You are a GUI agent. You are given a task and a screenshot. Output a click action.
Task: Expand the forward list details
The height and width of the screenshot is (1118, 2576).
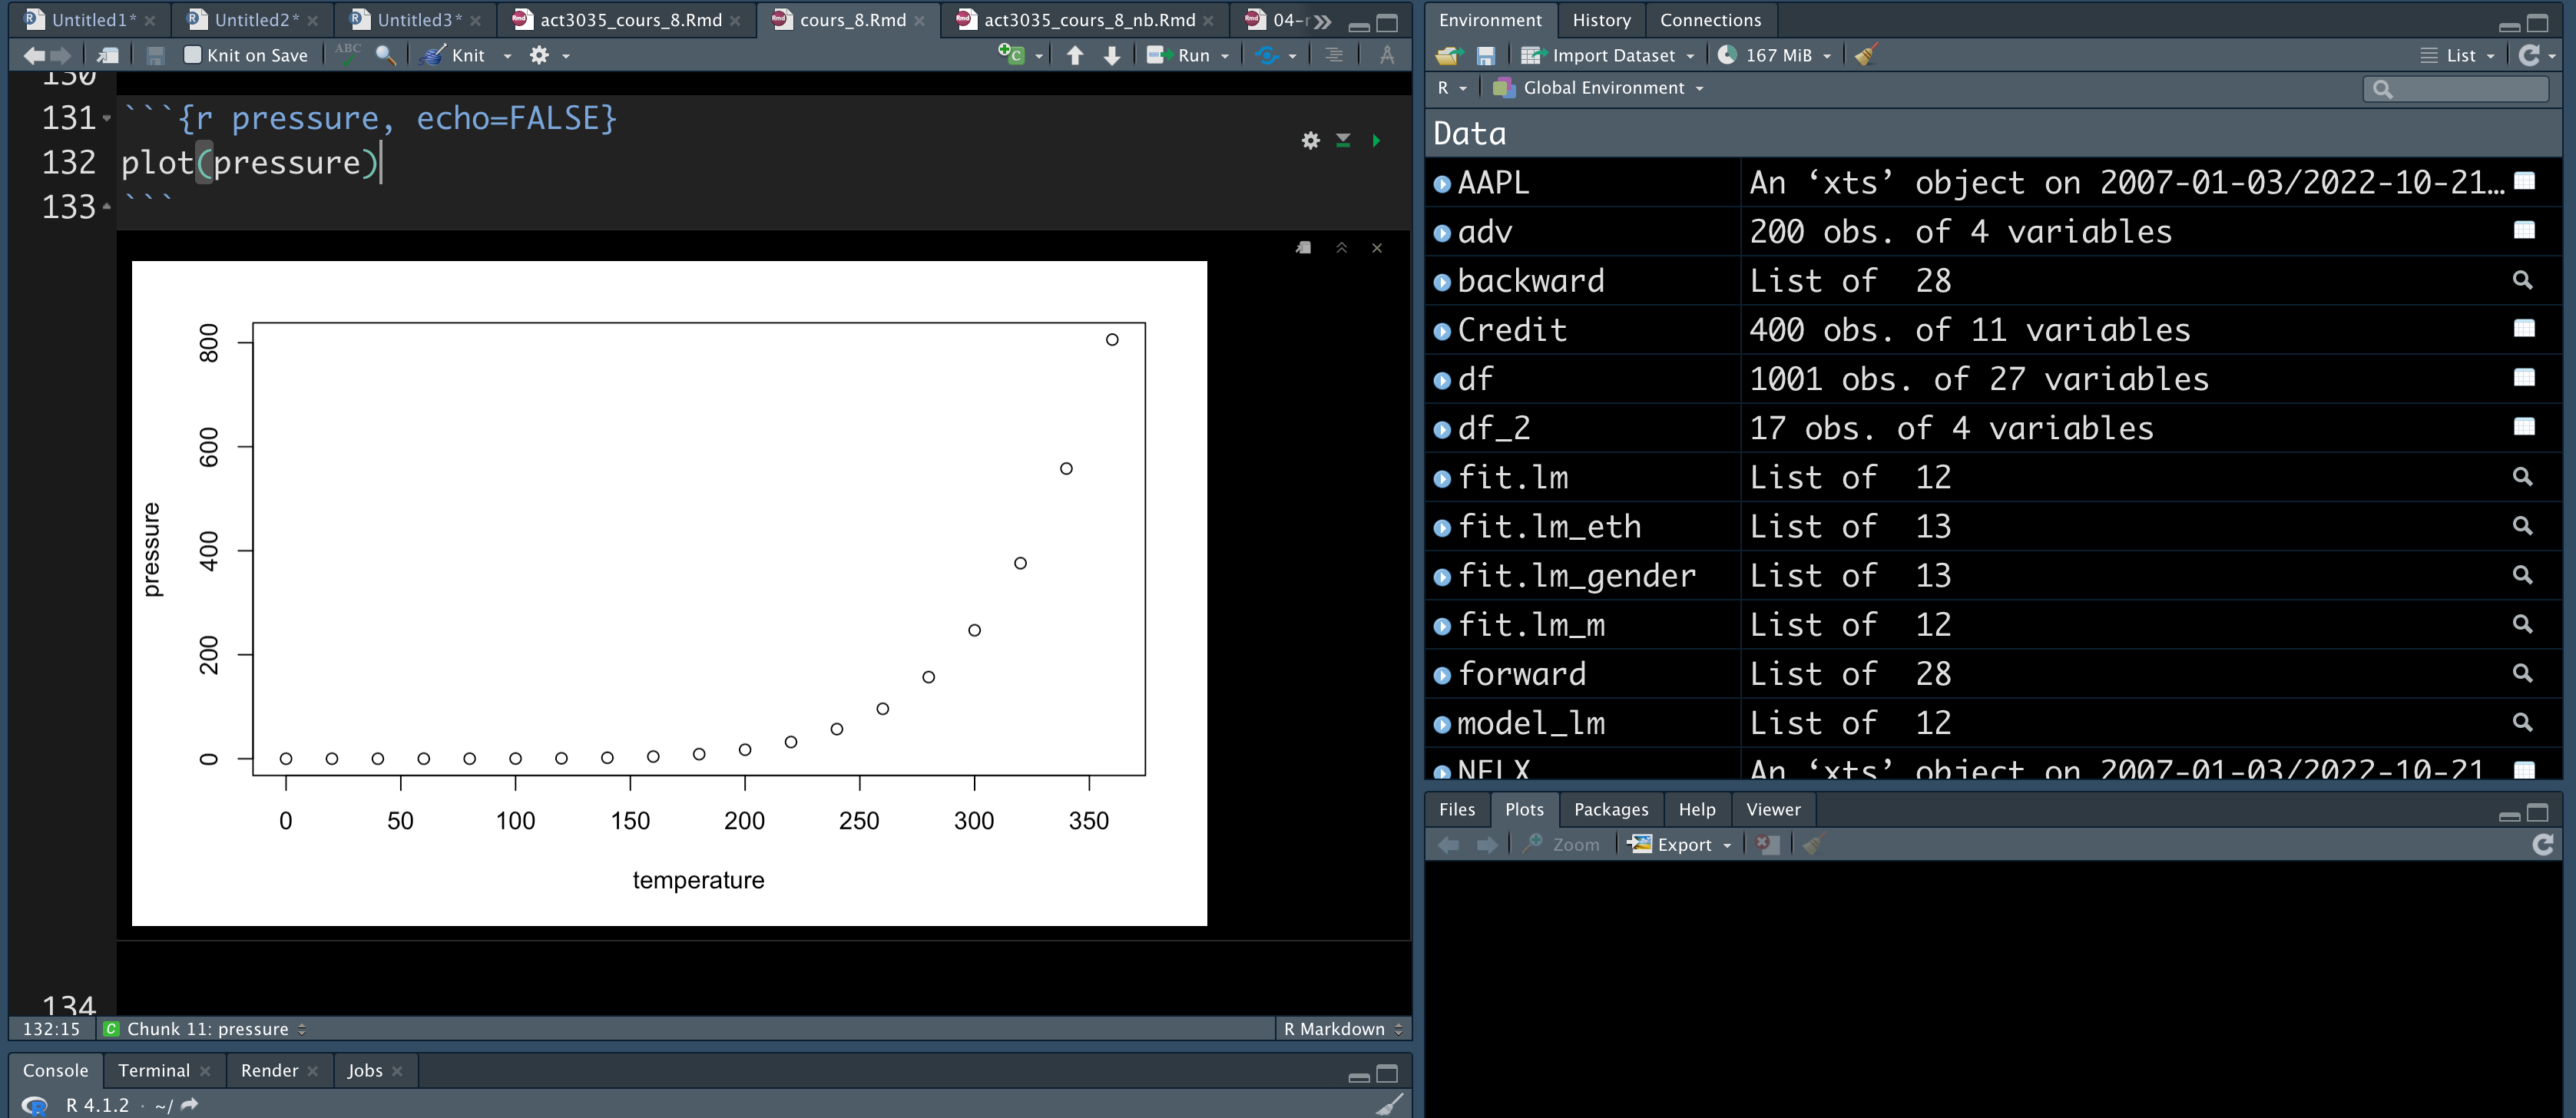point(1442,675)
